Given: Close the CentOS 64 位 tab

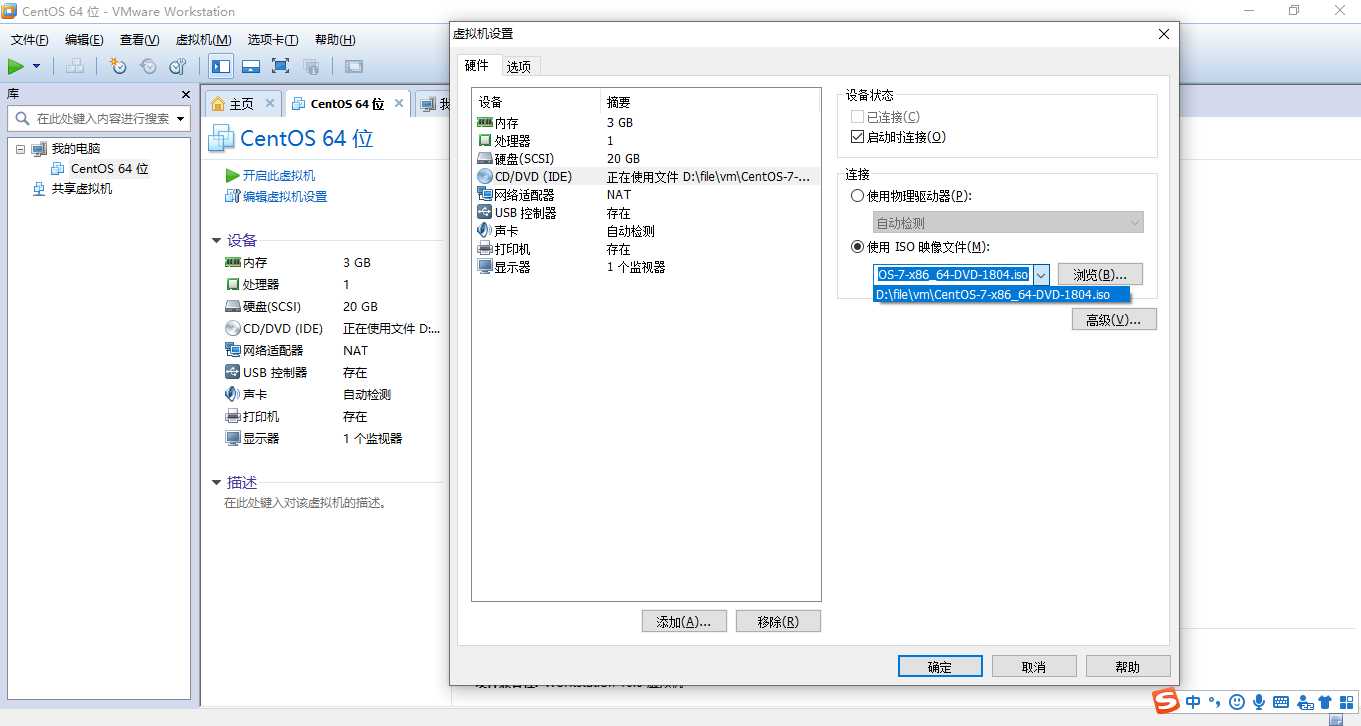Looking at the screenshot, I should point(399,103).
